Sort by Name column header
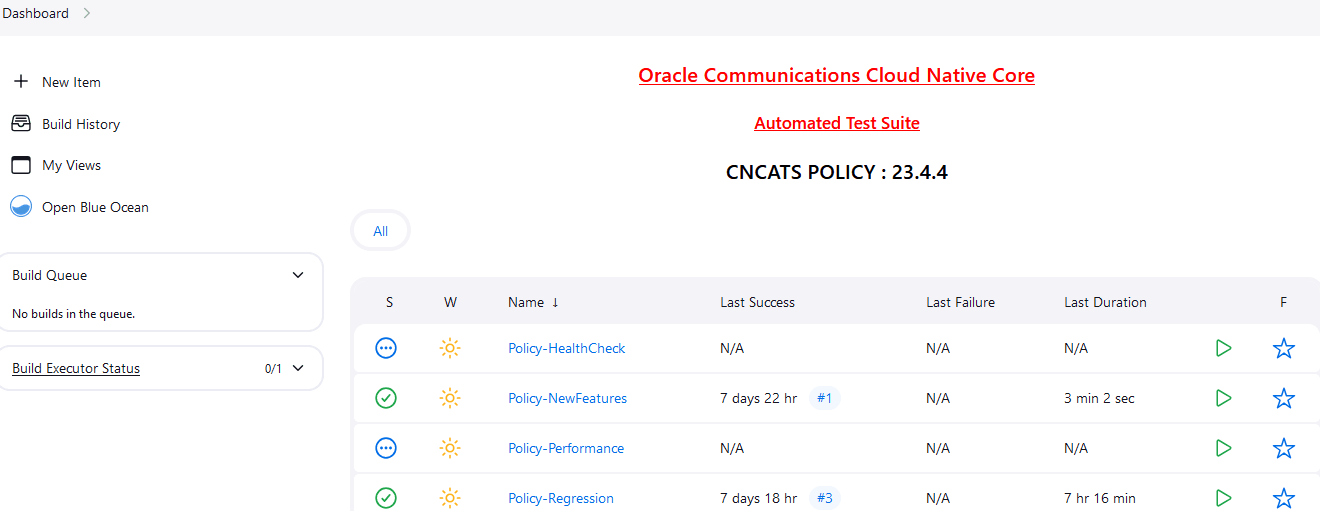The image size is (1320, 511). pos(533,302)
